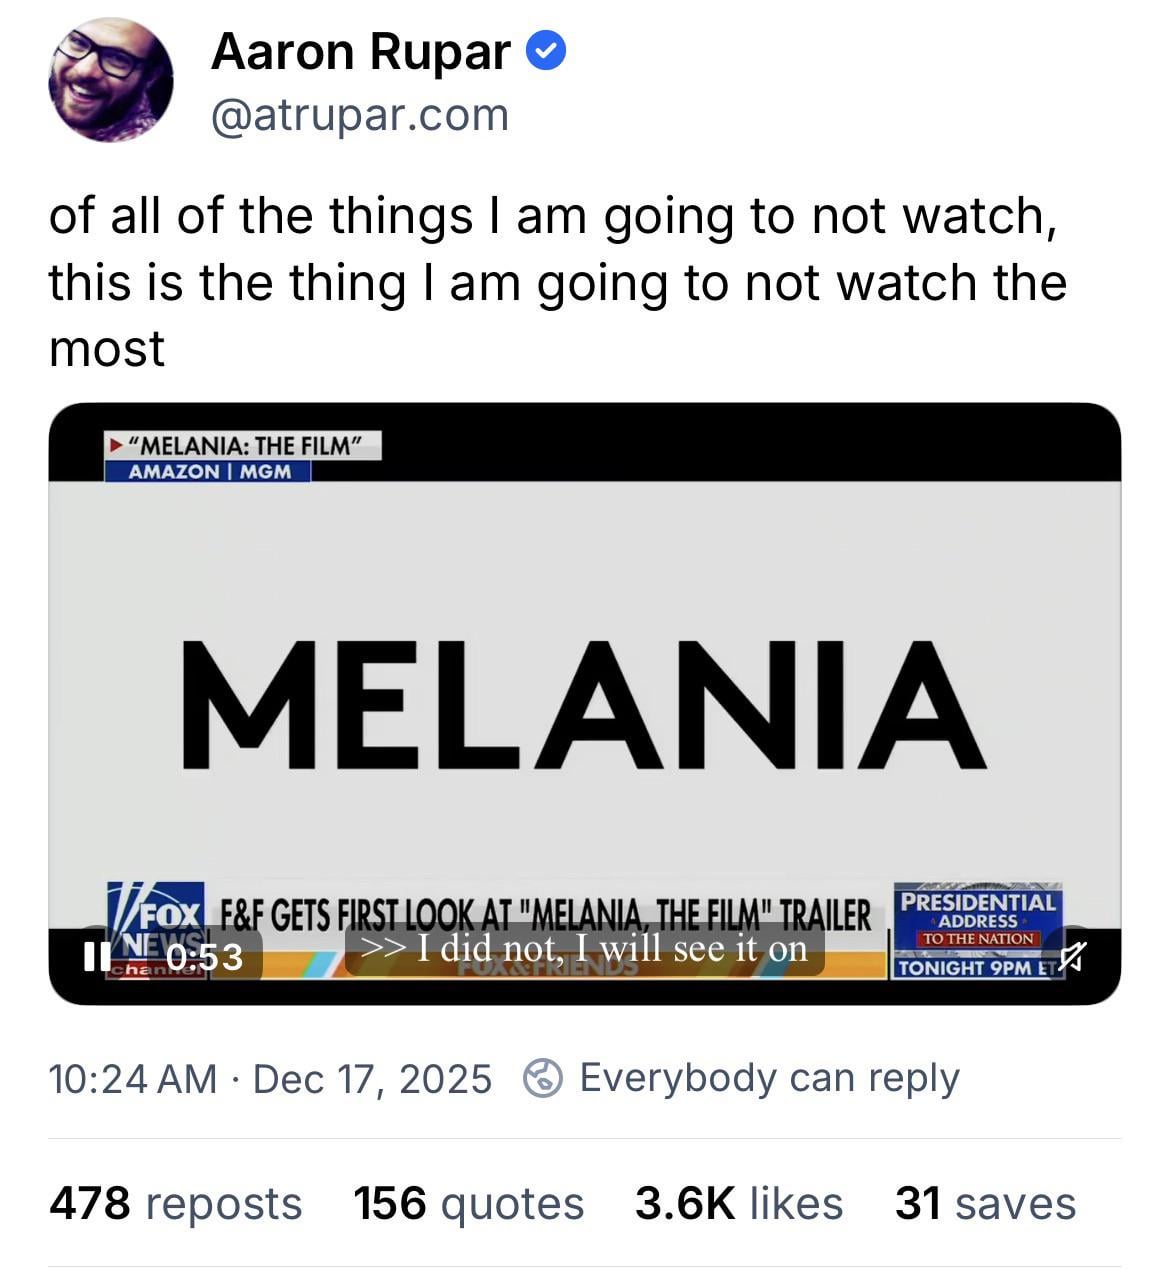Image resolution: width=1170 pixels, height=1269 pixels.
Task: Pause the video with the pause button
Action: pos(97,957)
